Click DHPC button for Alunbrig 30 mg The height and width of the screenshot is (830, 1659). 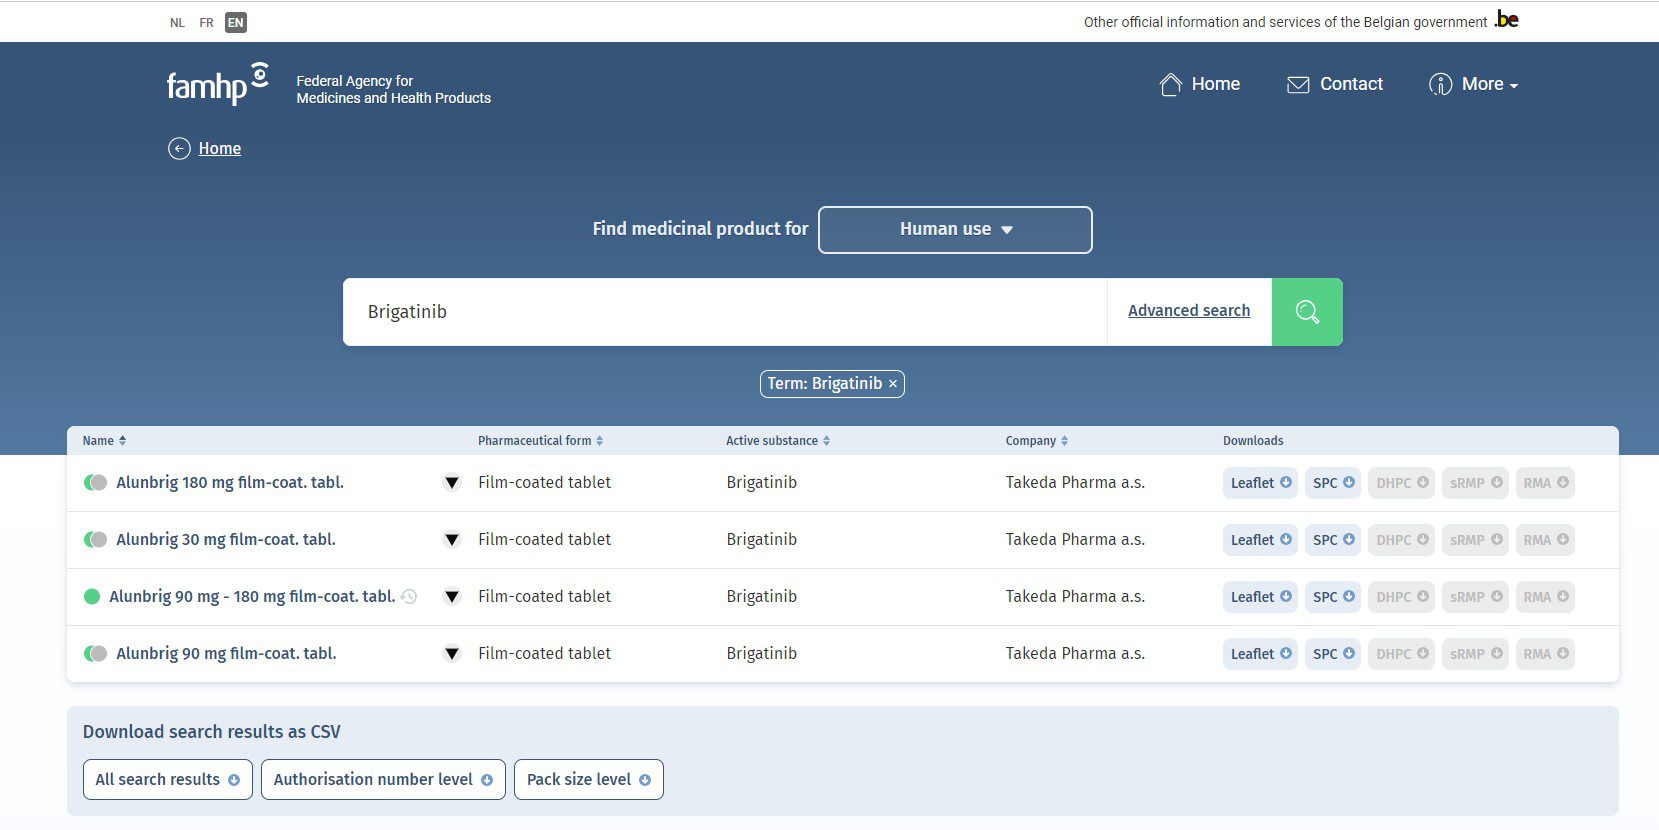pyautogui.click(x=1401, y=540)
